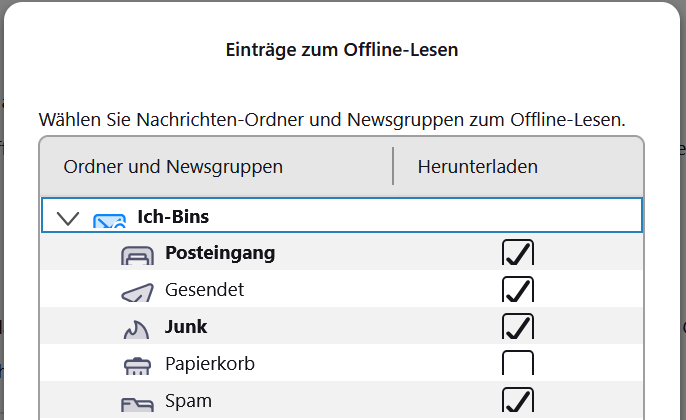This screenshot has height=420, width=686.
Task: Toggle the Spam download checkbox
Action: point(518,401)
